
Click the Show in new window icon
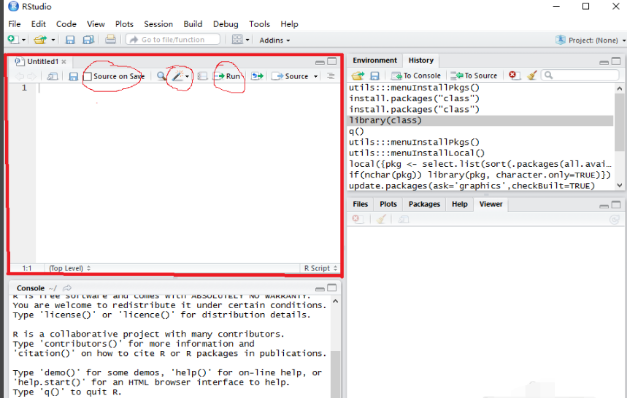[x=52, y=76]
